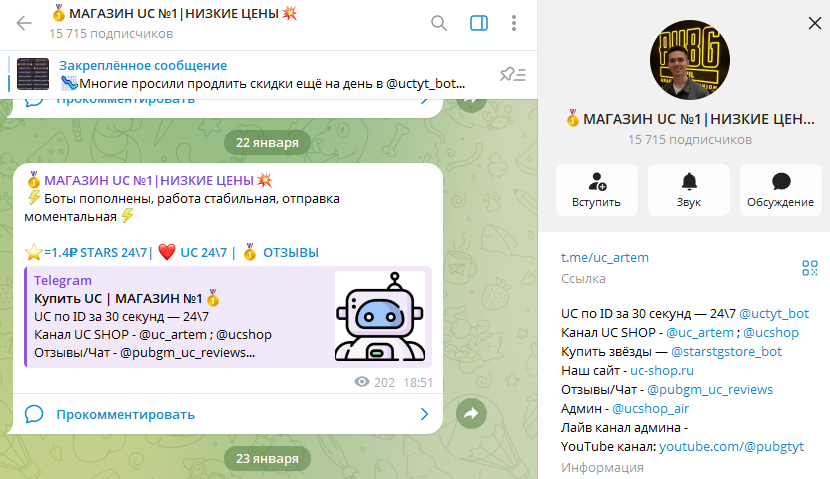Close the channel info panel

coord(812,23)
